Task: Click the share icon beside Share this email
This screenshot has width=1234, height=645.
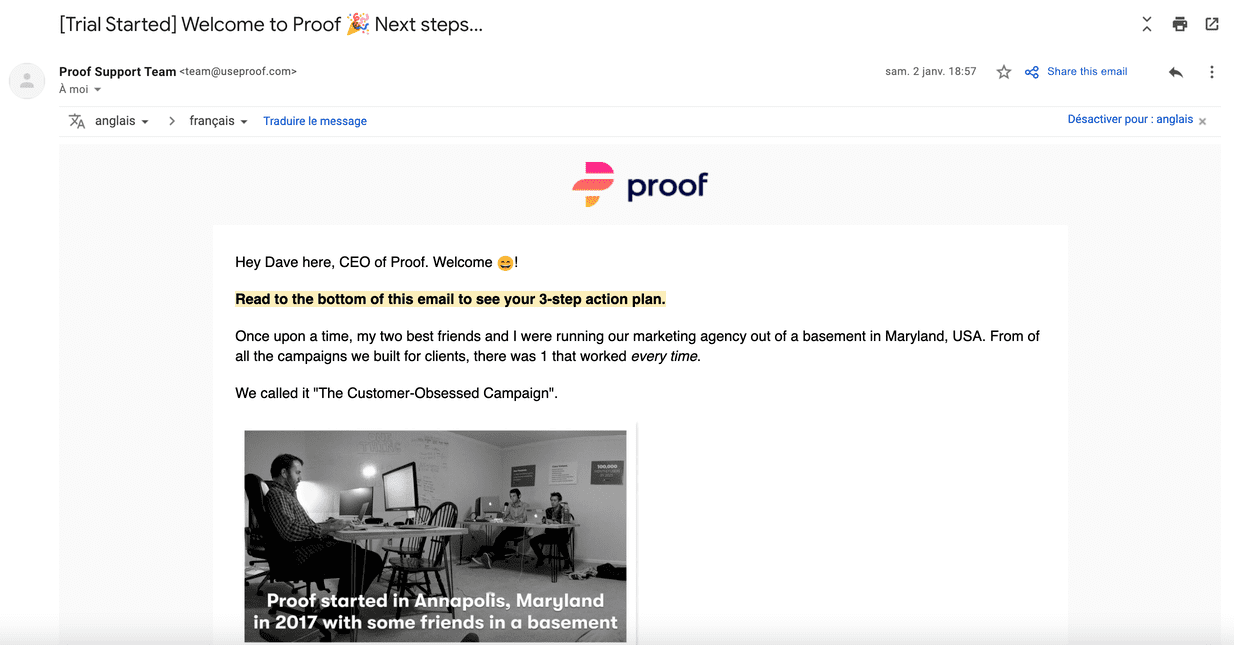Action: (x=1032, y=72)
